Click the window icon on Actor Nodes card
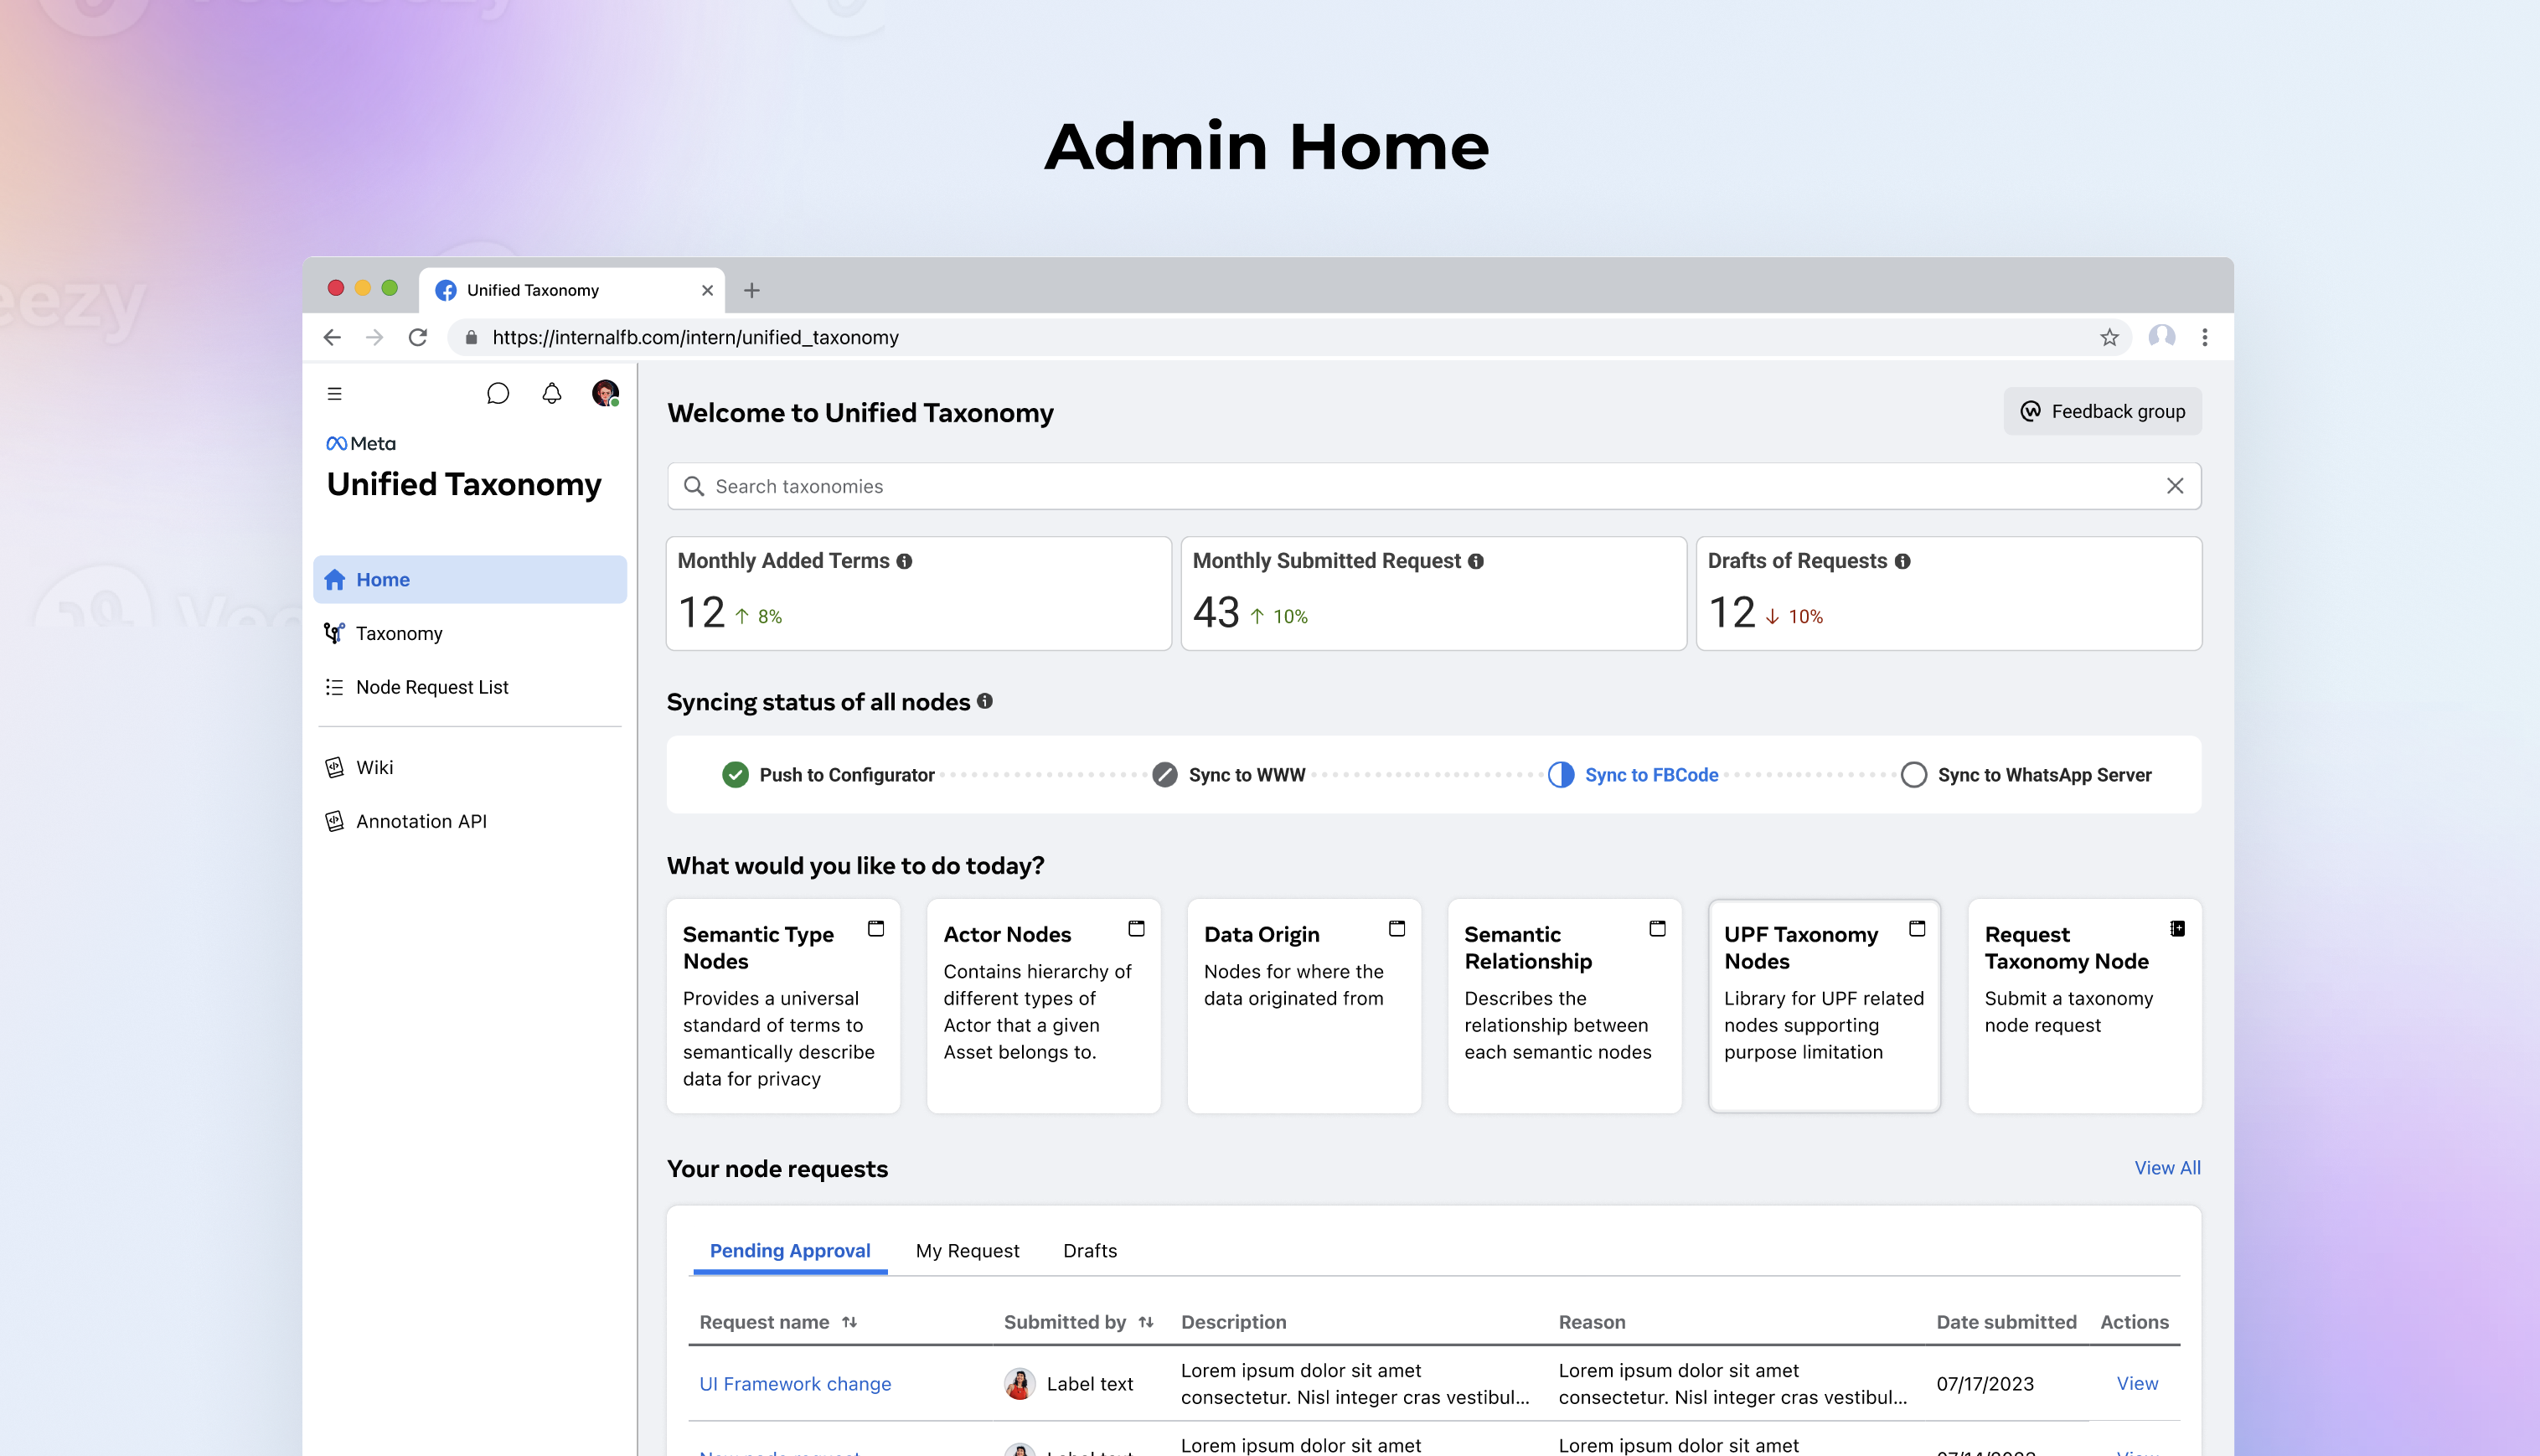2540x1456 pixels. [x=1136, y=929]
